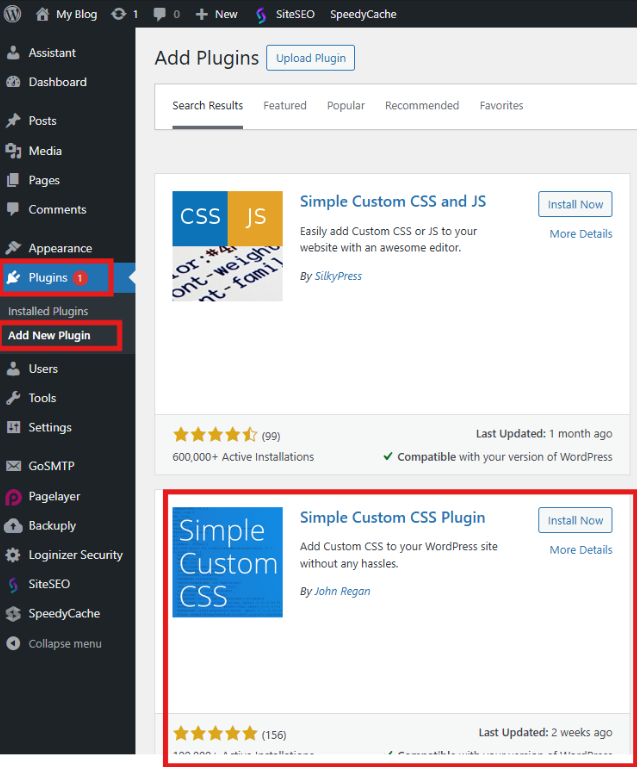The width and height of the screenshot is (637, 768).
Task: Open the Recommended plugins tab
Action: (422, 105)
